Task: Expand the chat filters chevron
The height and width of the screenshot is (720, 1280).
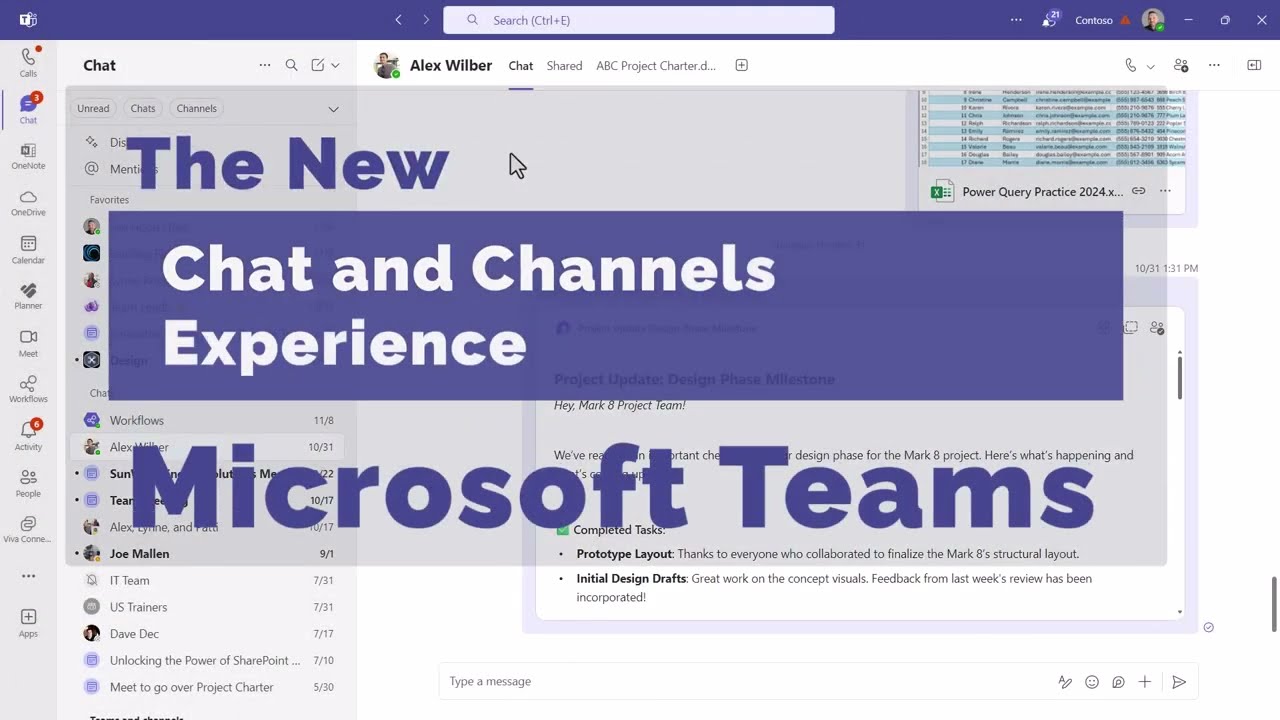Action: coord(333,109)
